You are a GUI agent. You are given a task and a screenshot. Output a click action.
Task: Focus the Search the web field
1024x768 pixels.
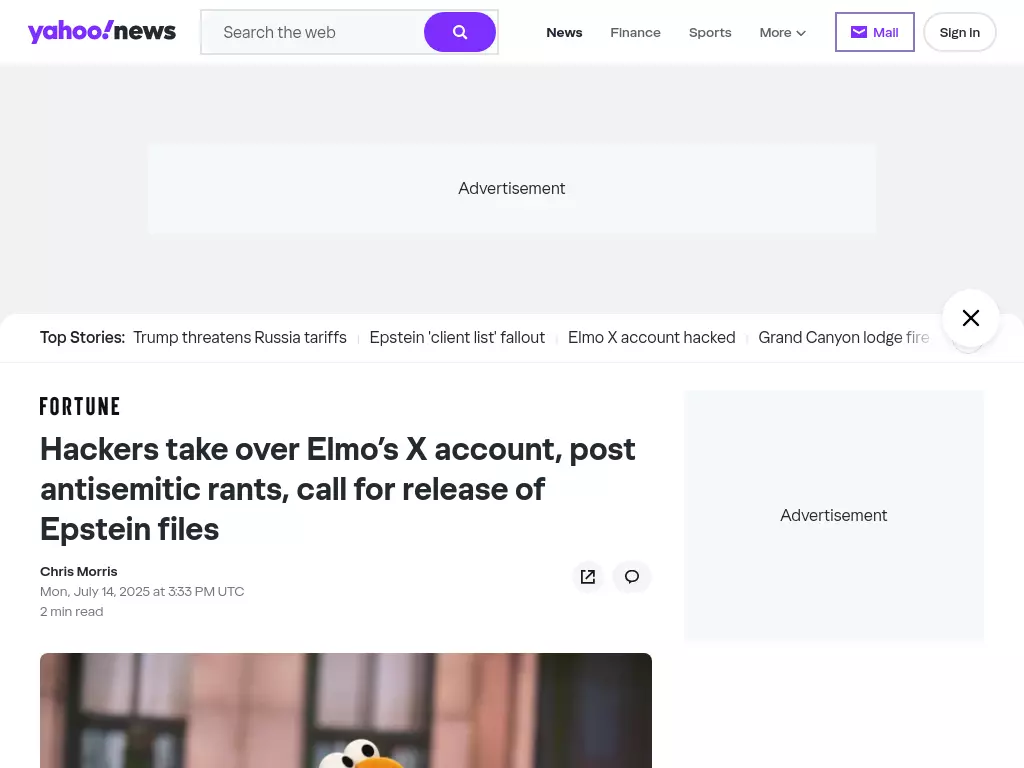click(x=313, y=32)
